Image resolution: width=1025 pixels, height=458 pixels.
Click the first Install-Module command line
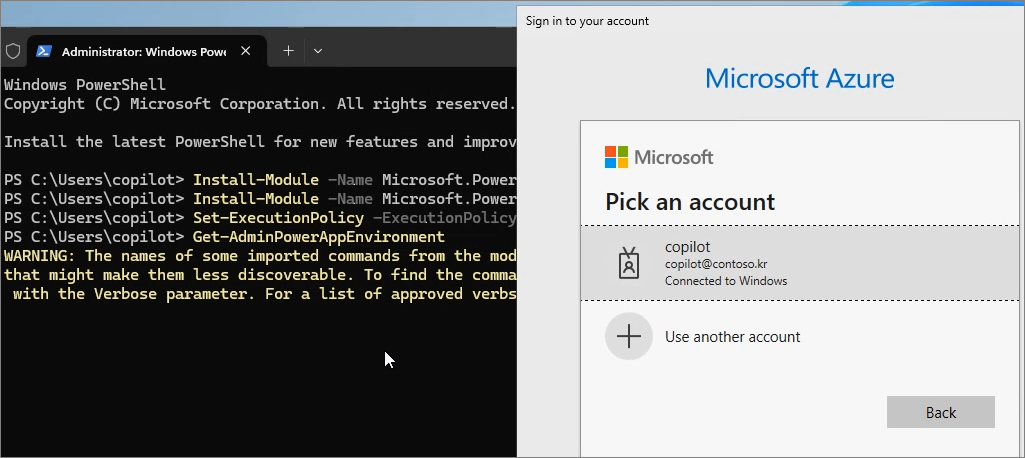click(x=260, y=180)
